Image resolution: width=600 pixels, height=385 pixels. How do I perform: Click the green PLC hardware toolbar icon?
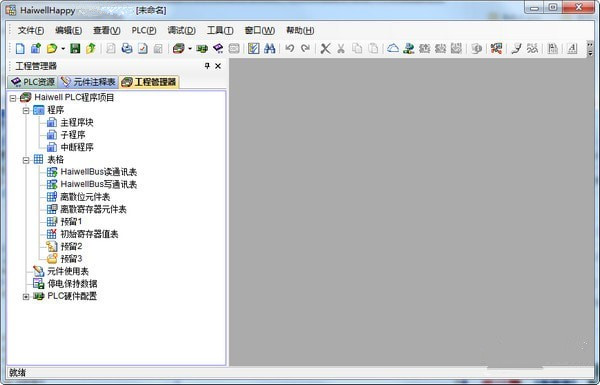[202, 49]
